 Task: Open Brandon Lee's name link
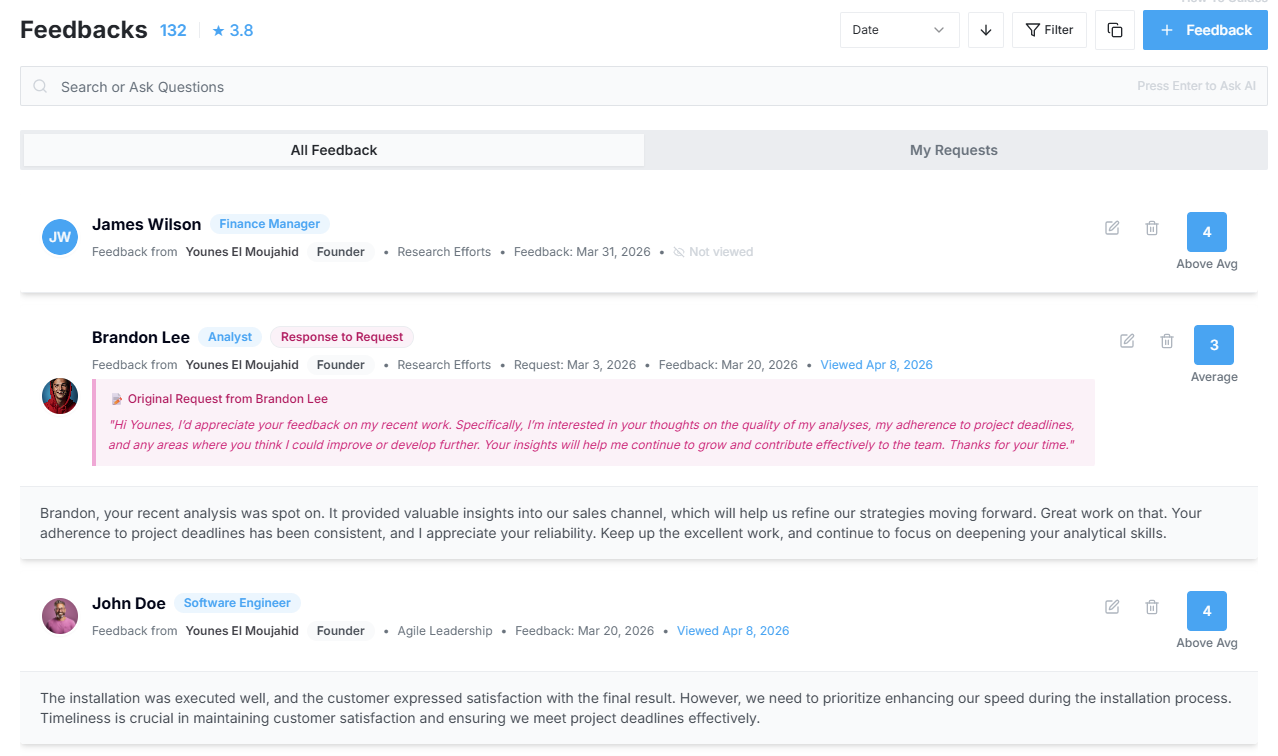(141, 337)
